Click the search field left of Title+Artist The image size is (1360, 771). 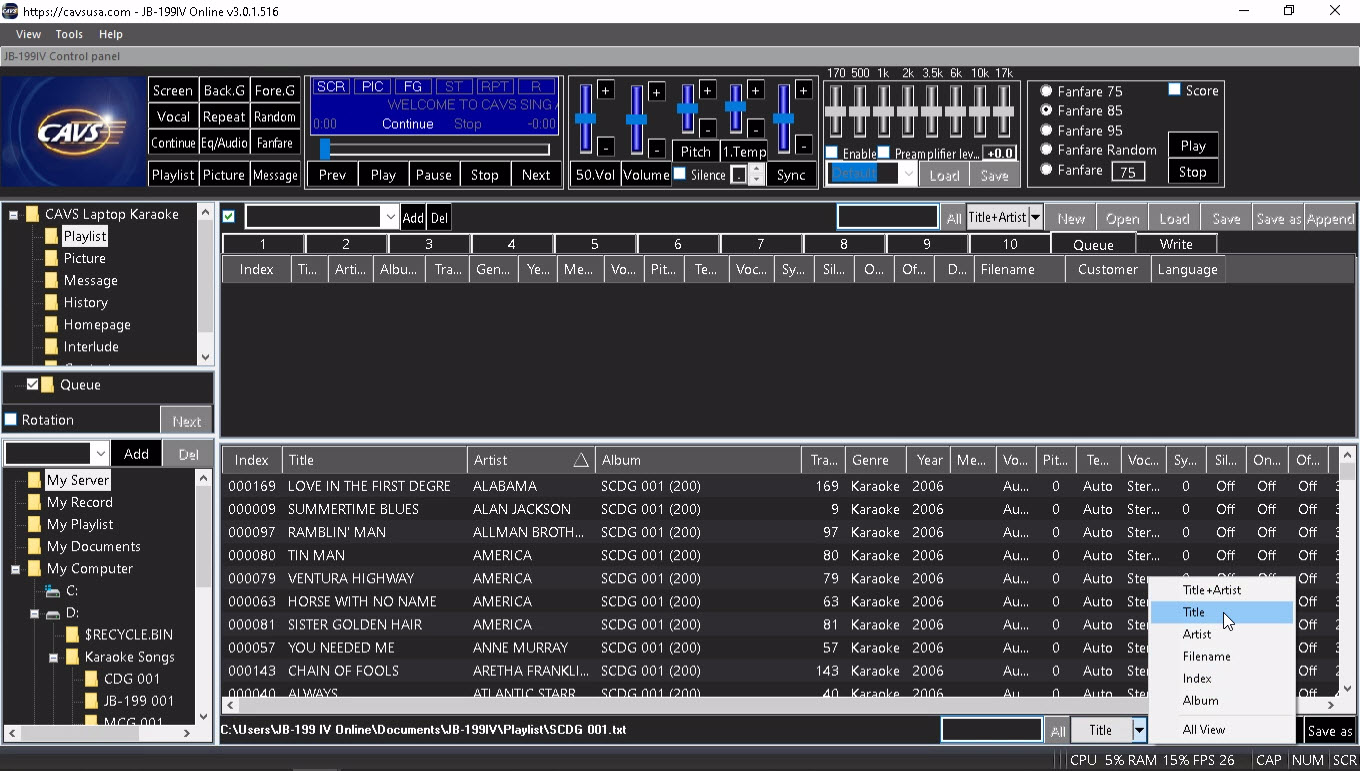(888, 217)
